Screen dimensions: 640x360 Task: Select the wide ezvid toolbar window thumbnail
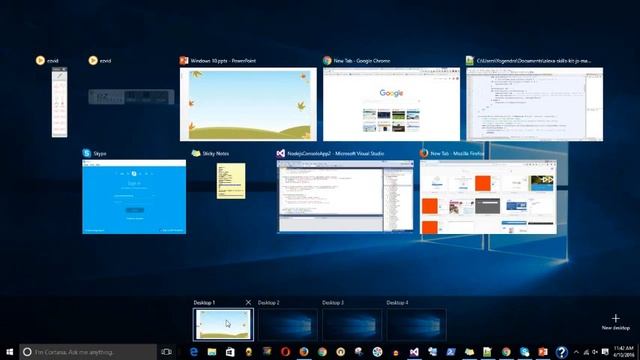[131, 97]
